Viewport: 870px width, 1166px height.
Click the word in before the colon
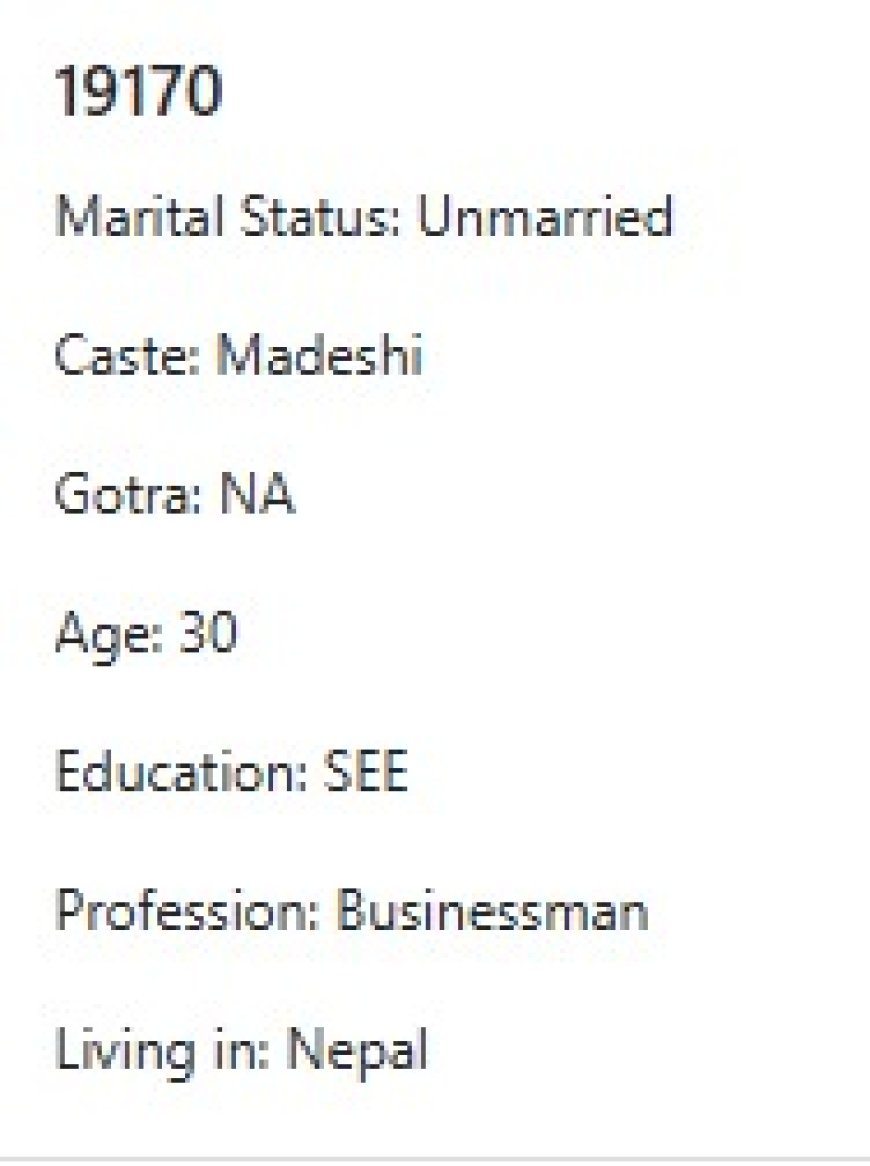click(x=252, y=1051)
